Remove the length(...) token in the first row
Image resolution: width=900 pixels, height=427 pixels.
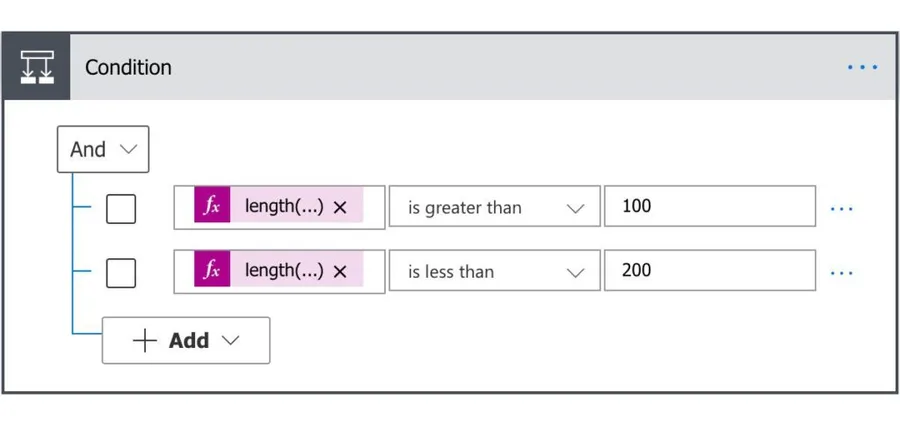[340, 208]
